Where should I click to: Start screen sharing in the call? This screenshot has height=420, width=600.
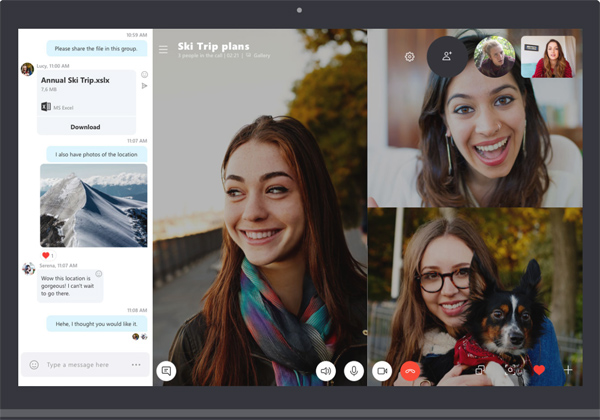point(481,370)
